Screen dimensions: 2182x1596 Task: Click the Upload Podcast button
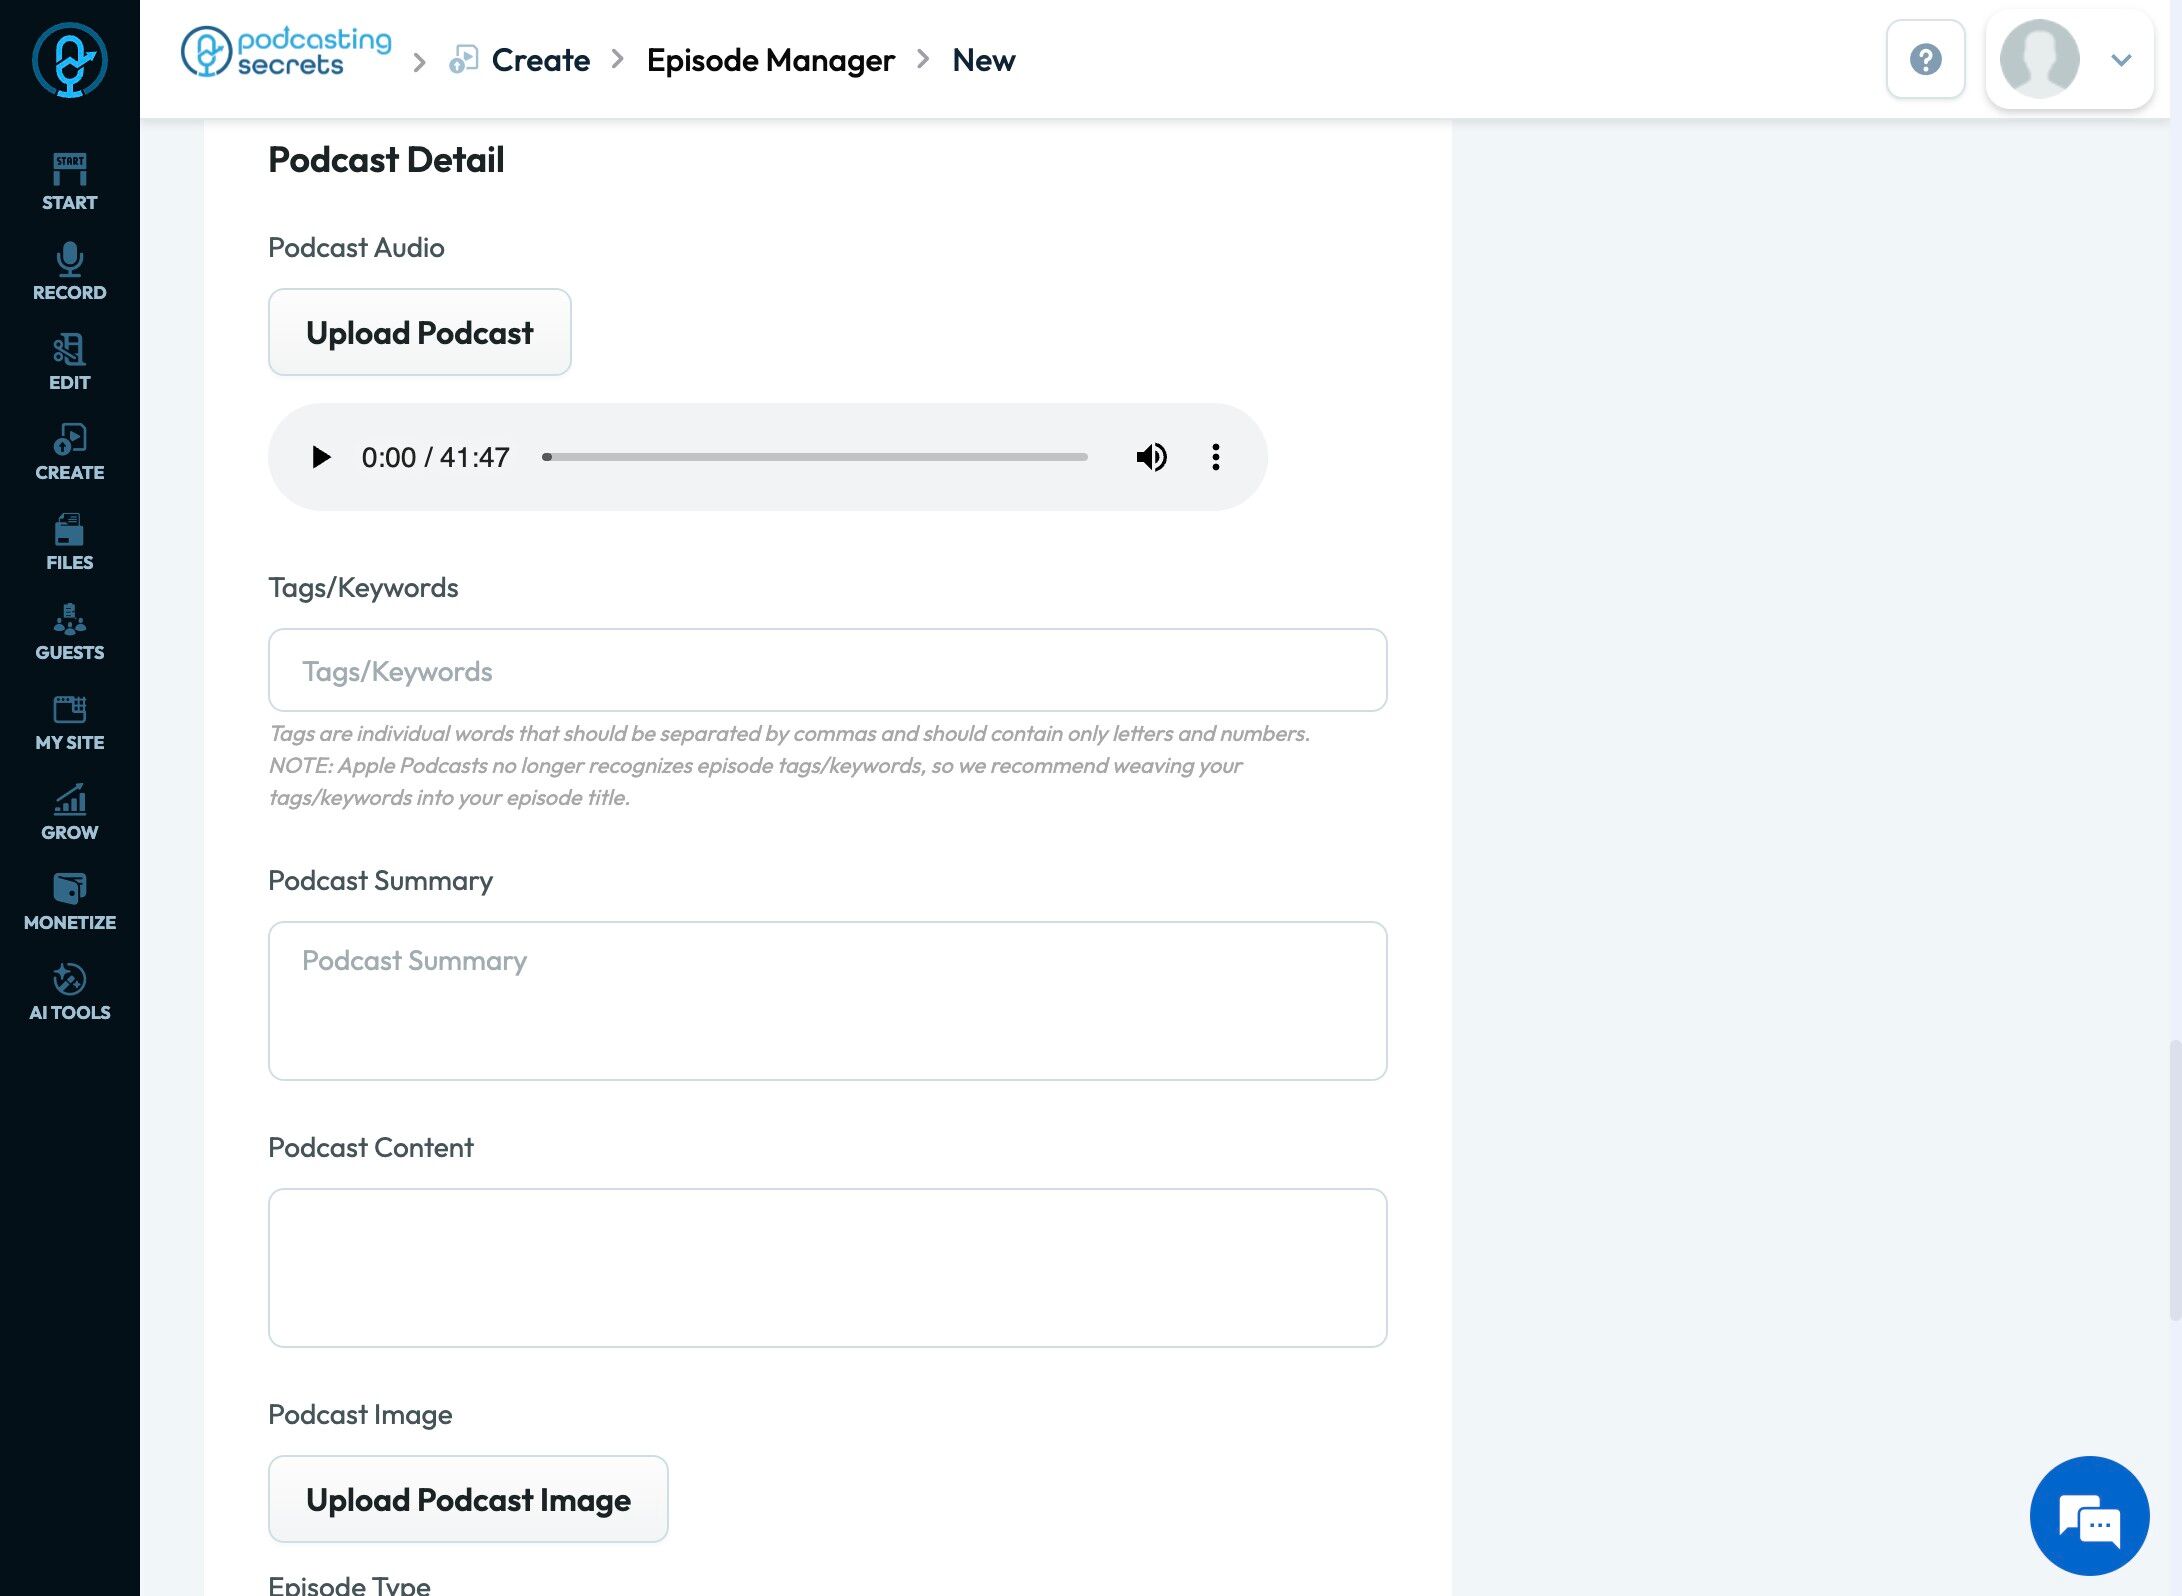[419, 332]
